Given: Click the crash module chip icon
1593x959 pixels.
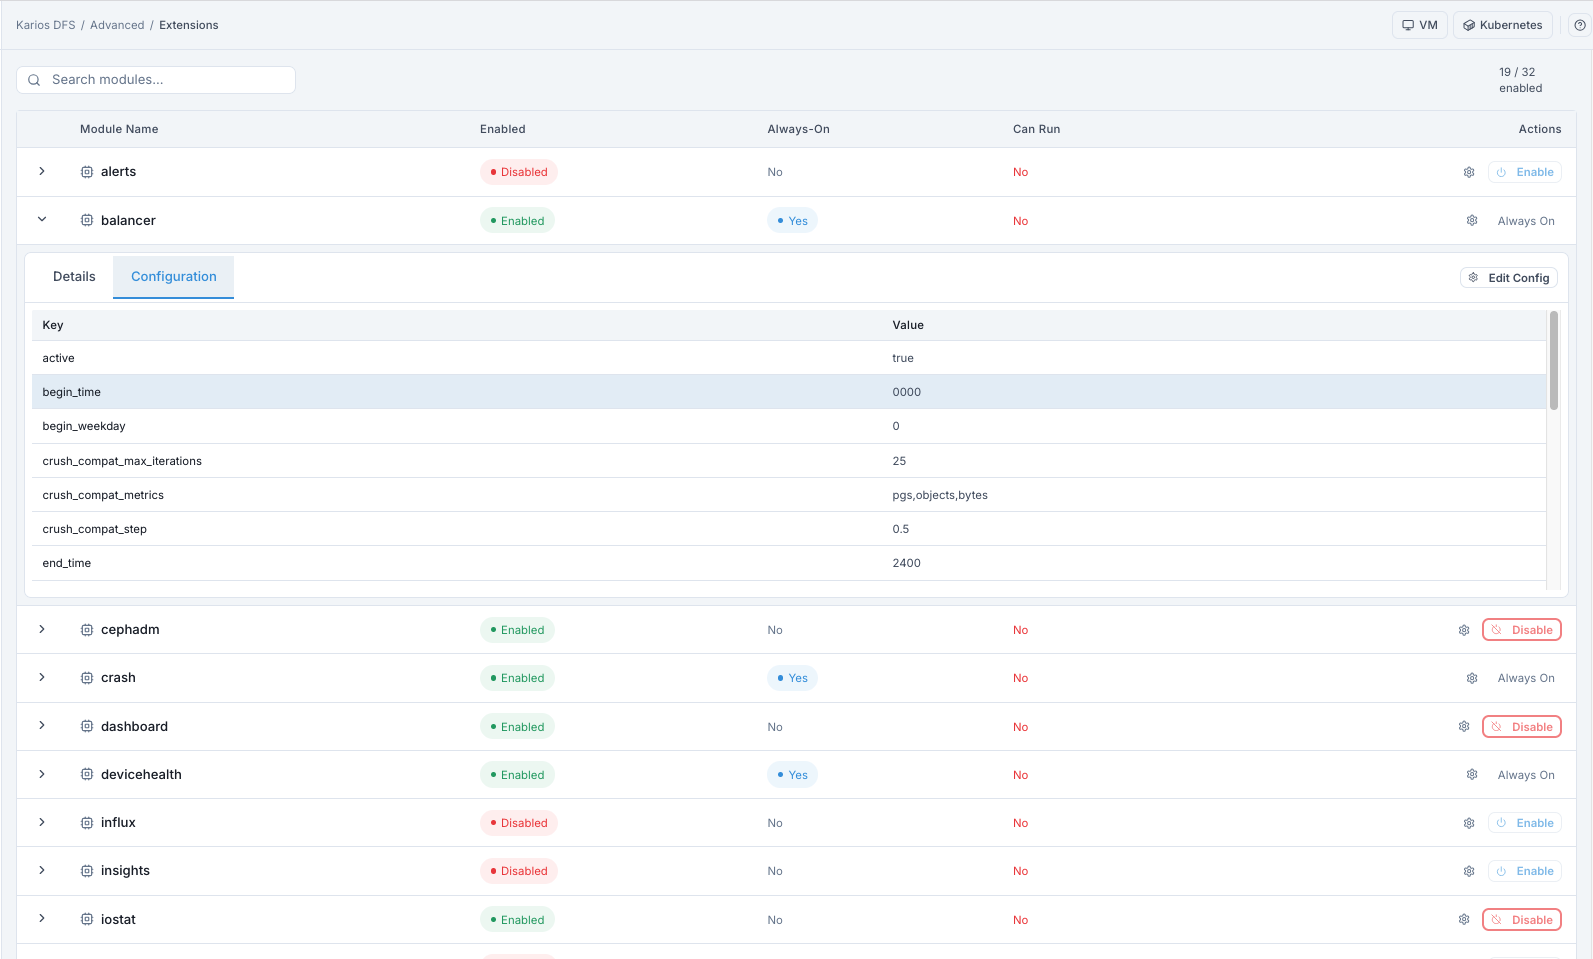Looking at the screenshot, I should (87, 678).
